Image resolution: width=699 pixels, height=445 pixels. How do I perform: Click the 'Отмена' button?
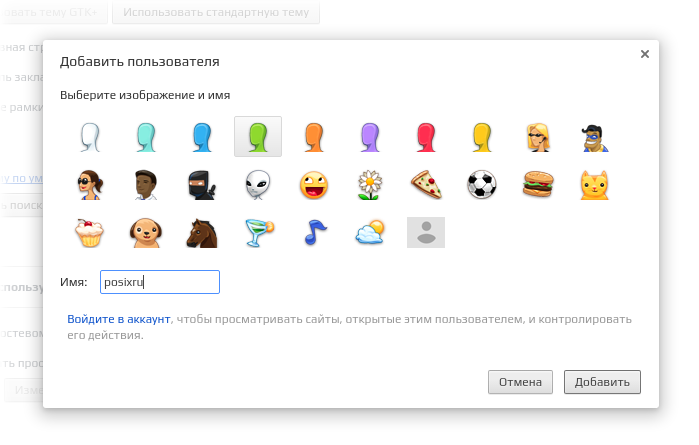pos(520,382)
